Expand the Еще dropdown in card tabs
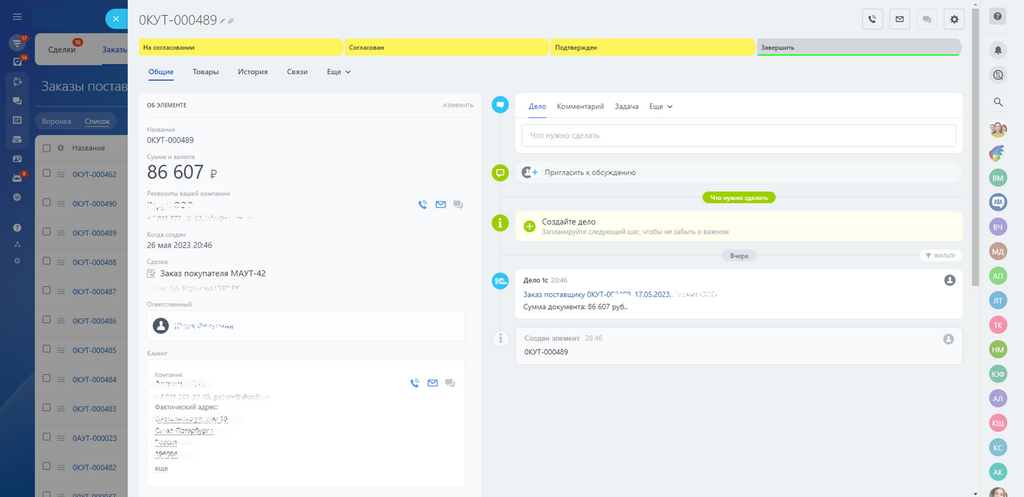1024x497 pixels. tap(339, 72)
